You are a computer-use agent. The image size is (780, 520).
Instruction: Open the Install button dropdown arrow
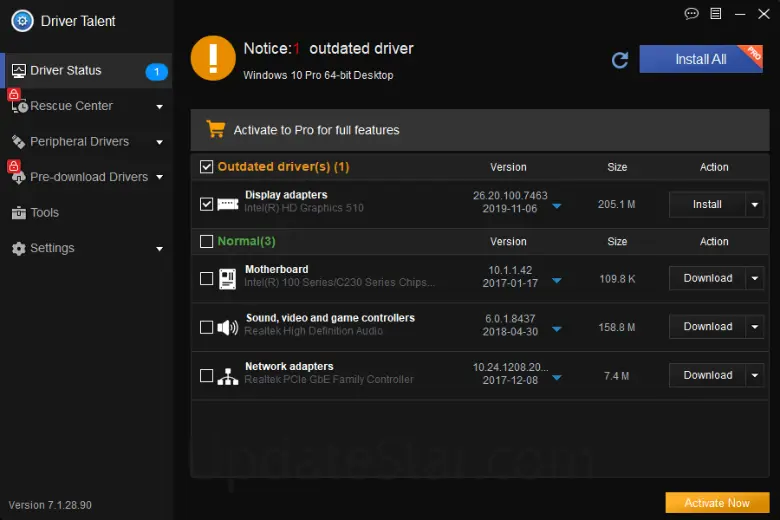pyautogui.click(x=755, y=205)
